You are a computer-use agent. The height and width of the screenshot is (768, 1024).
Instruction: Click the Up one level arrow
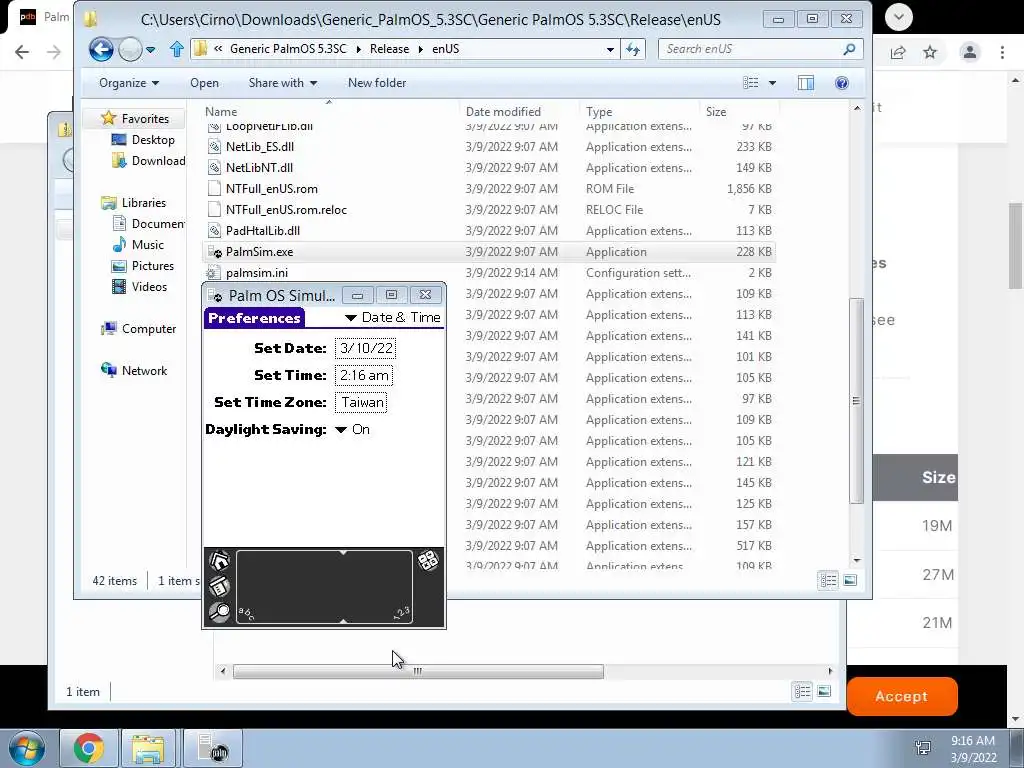pos(176,49)
